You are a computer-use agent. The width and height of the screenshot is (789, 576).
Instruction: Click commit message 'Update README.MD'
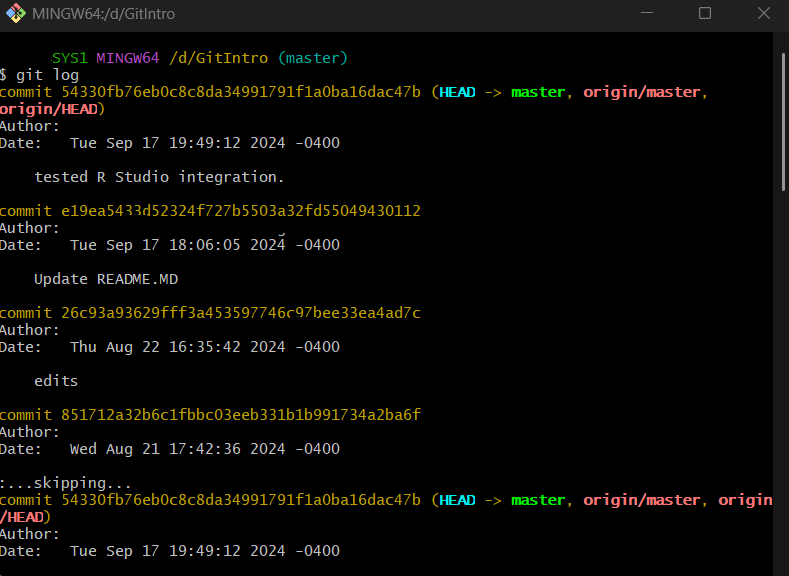pos(106,279)
